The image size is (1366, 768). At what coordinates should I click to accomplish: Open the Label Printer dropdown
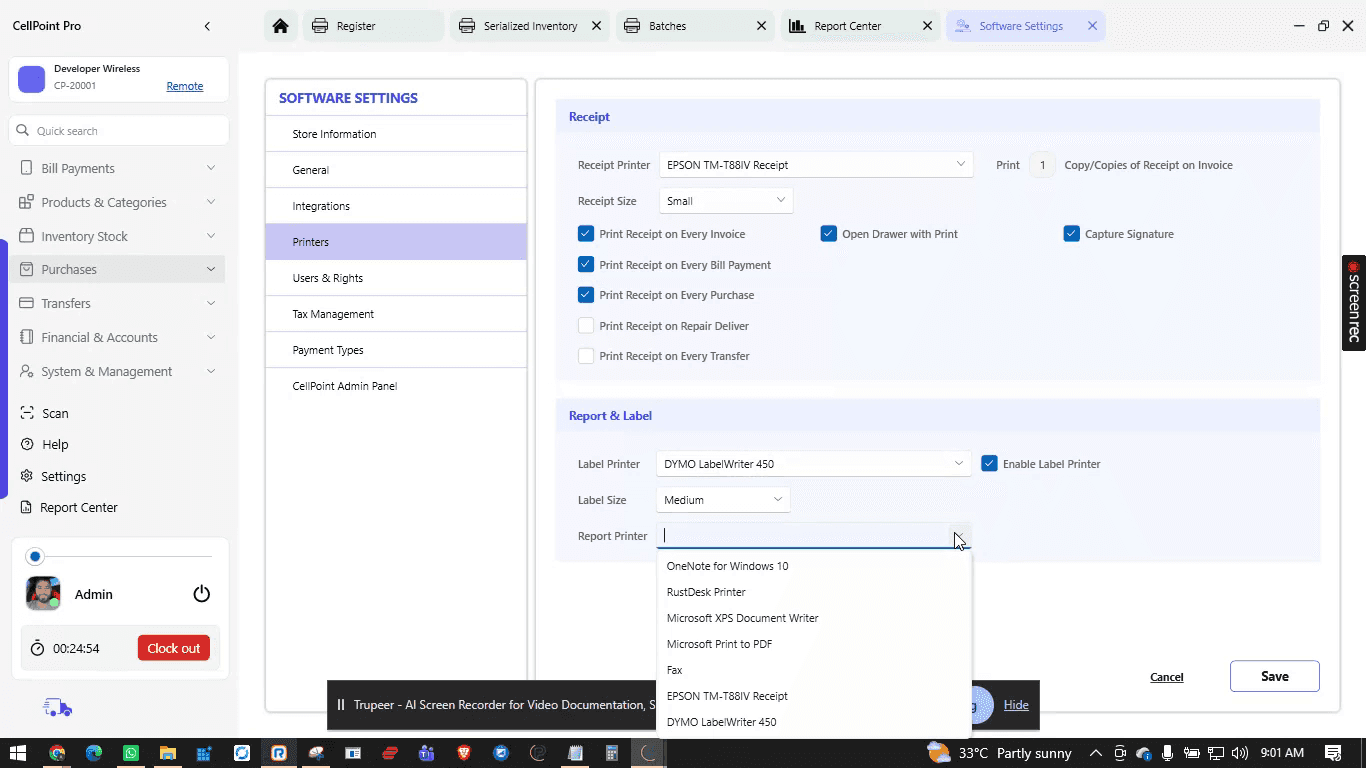[814, 464]
